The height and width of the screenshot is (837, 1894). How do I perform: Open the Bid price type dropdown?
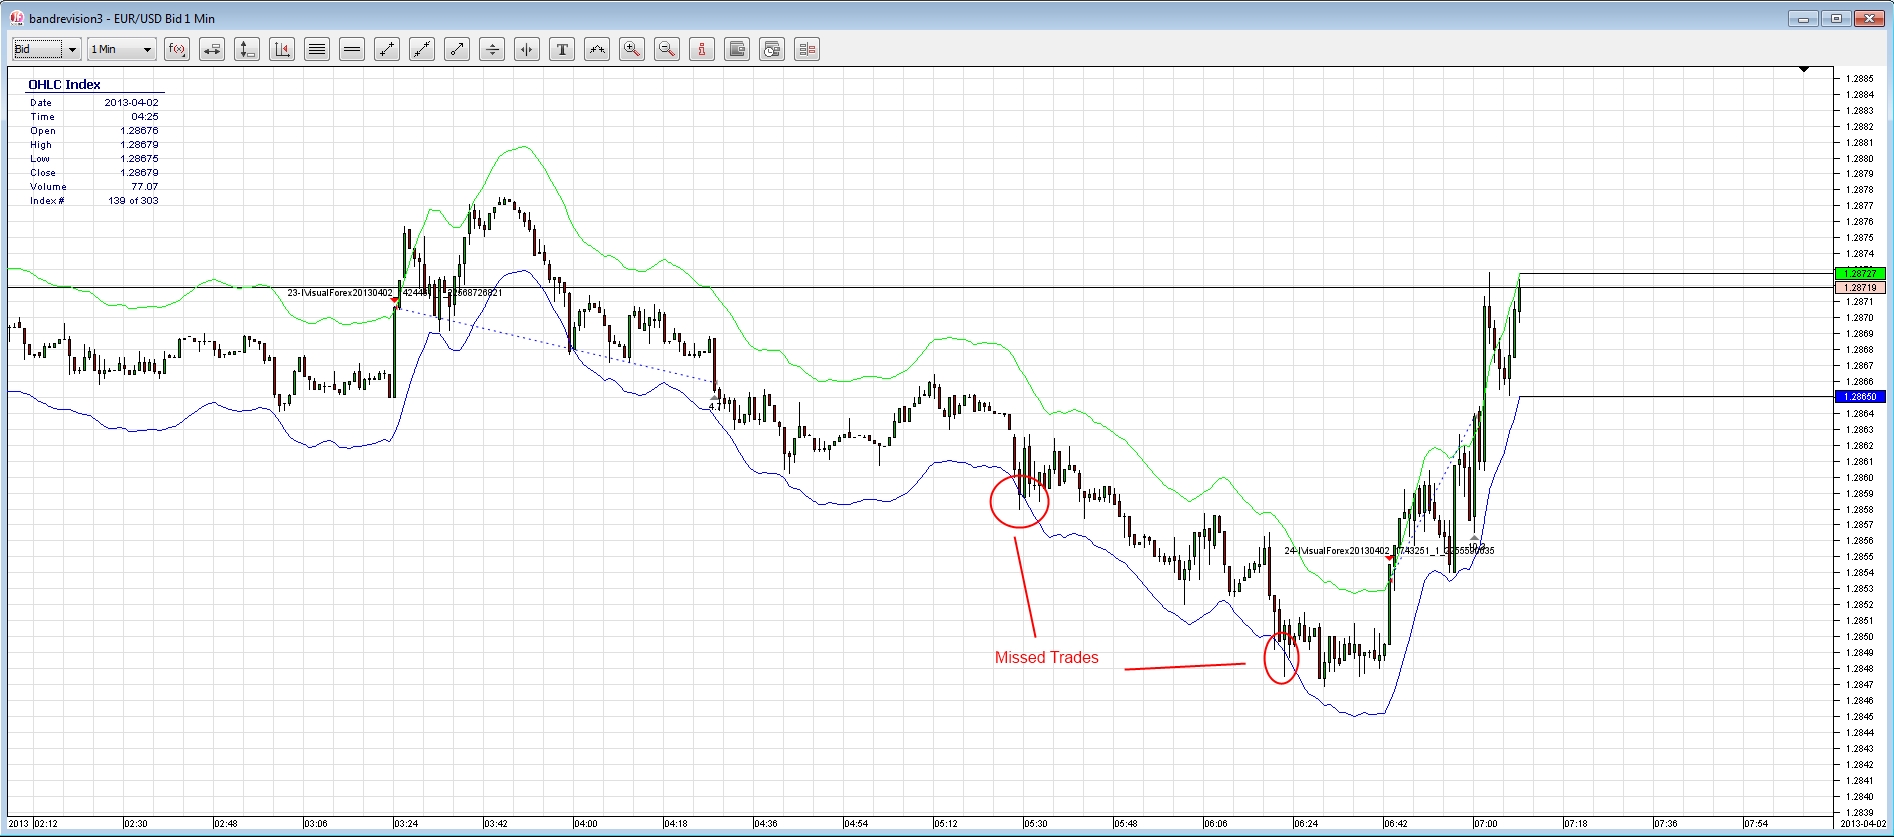tap(46, 49)
